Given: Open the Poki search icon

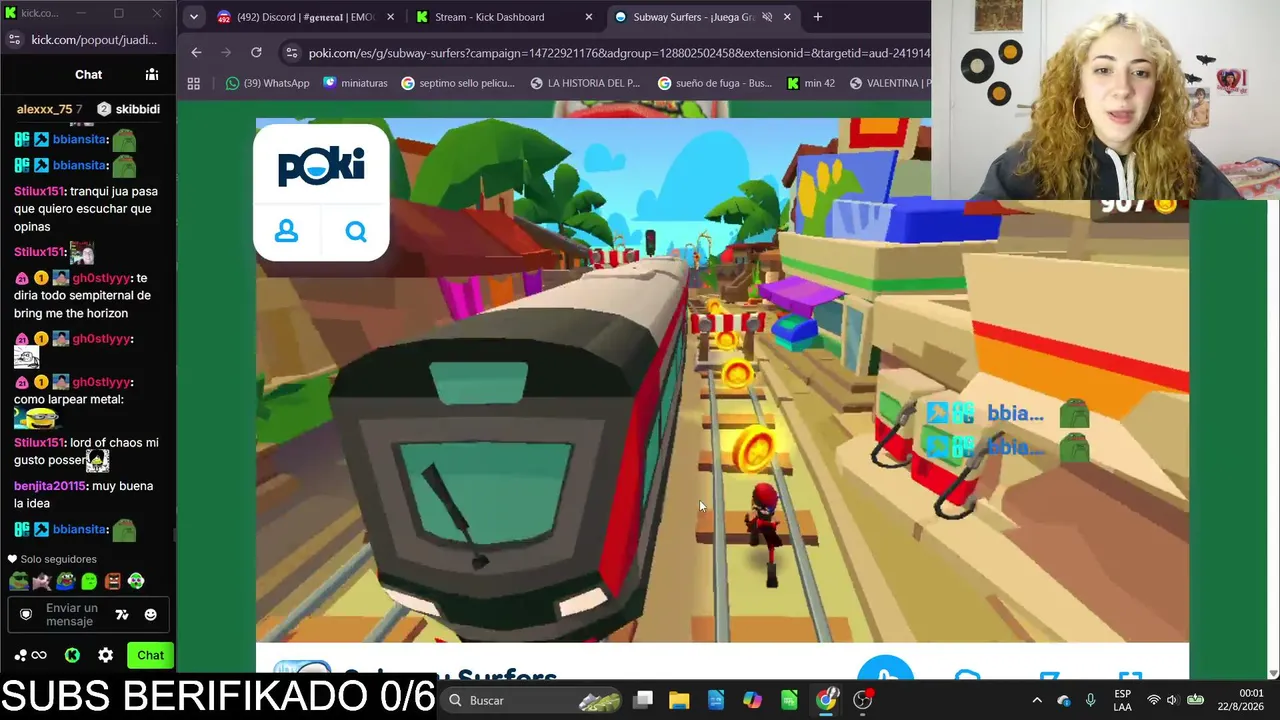Looking at the screenshot, I should click(356, 232).
